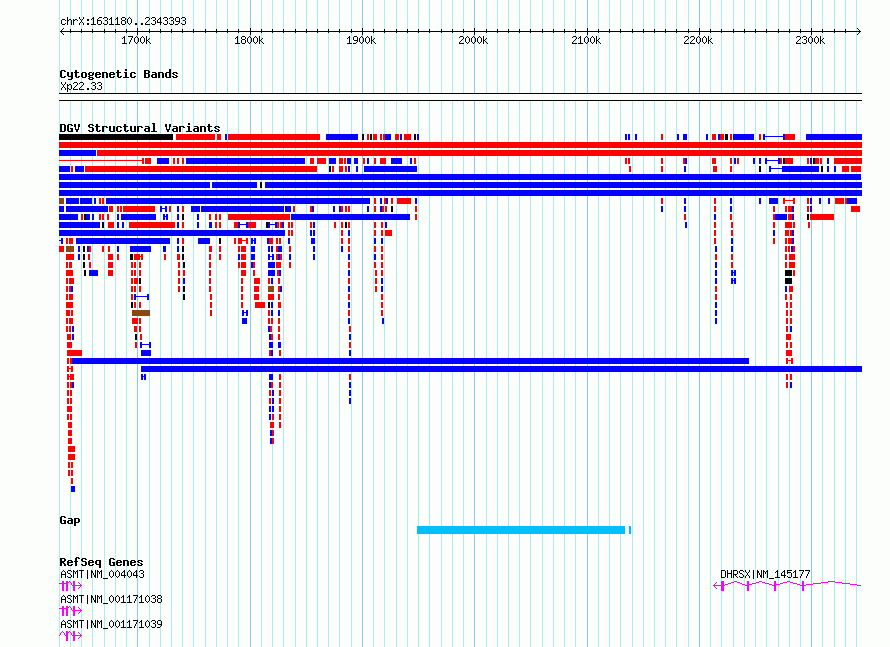Click the left arrowhead of the ruler
890x647 pixels.
pos(62,31)
